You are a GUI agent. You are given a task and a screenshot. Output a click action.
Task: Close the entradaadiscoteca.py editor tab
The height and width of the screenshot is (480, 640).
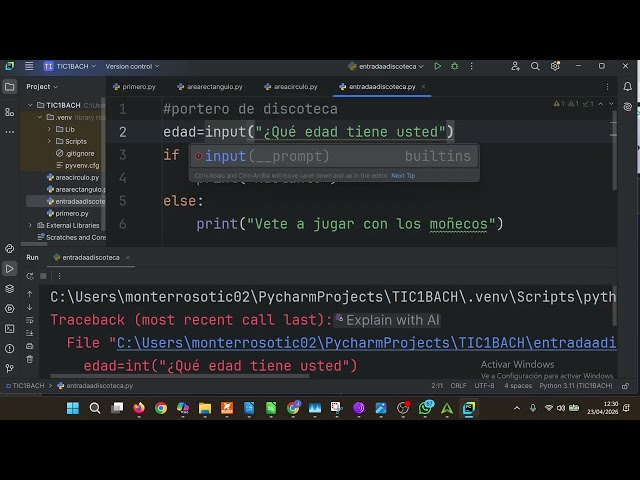coord(423,87)
